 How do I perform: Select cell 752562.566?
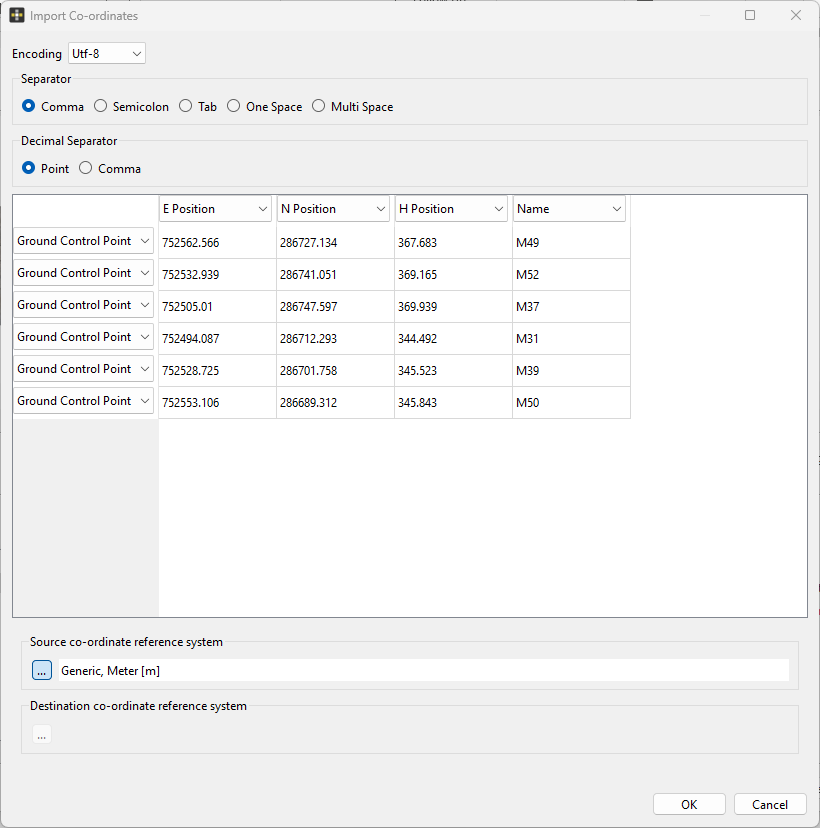[x=218, y=242]
